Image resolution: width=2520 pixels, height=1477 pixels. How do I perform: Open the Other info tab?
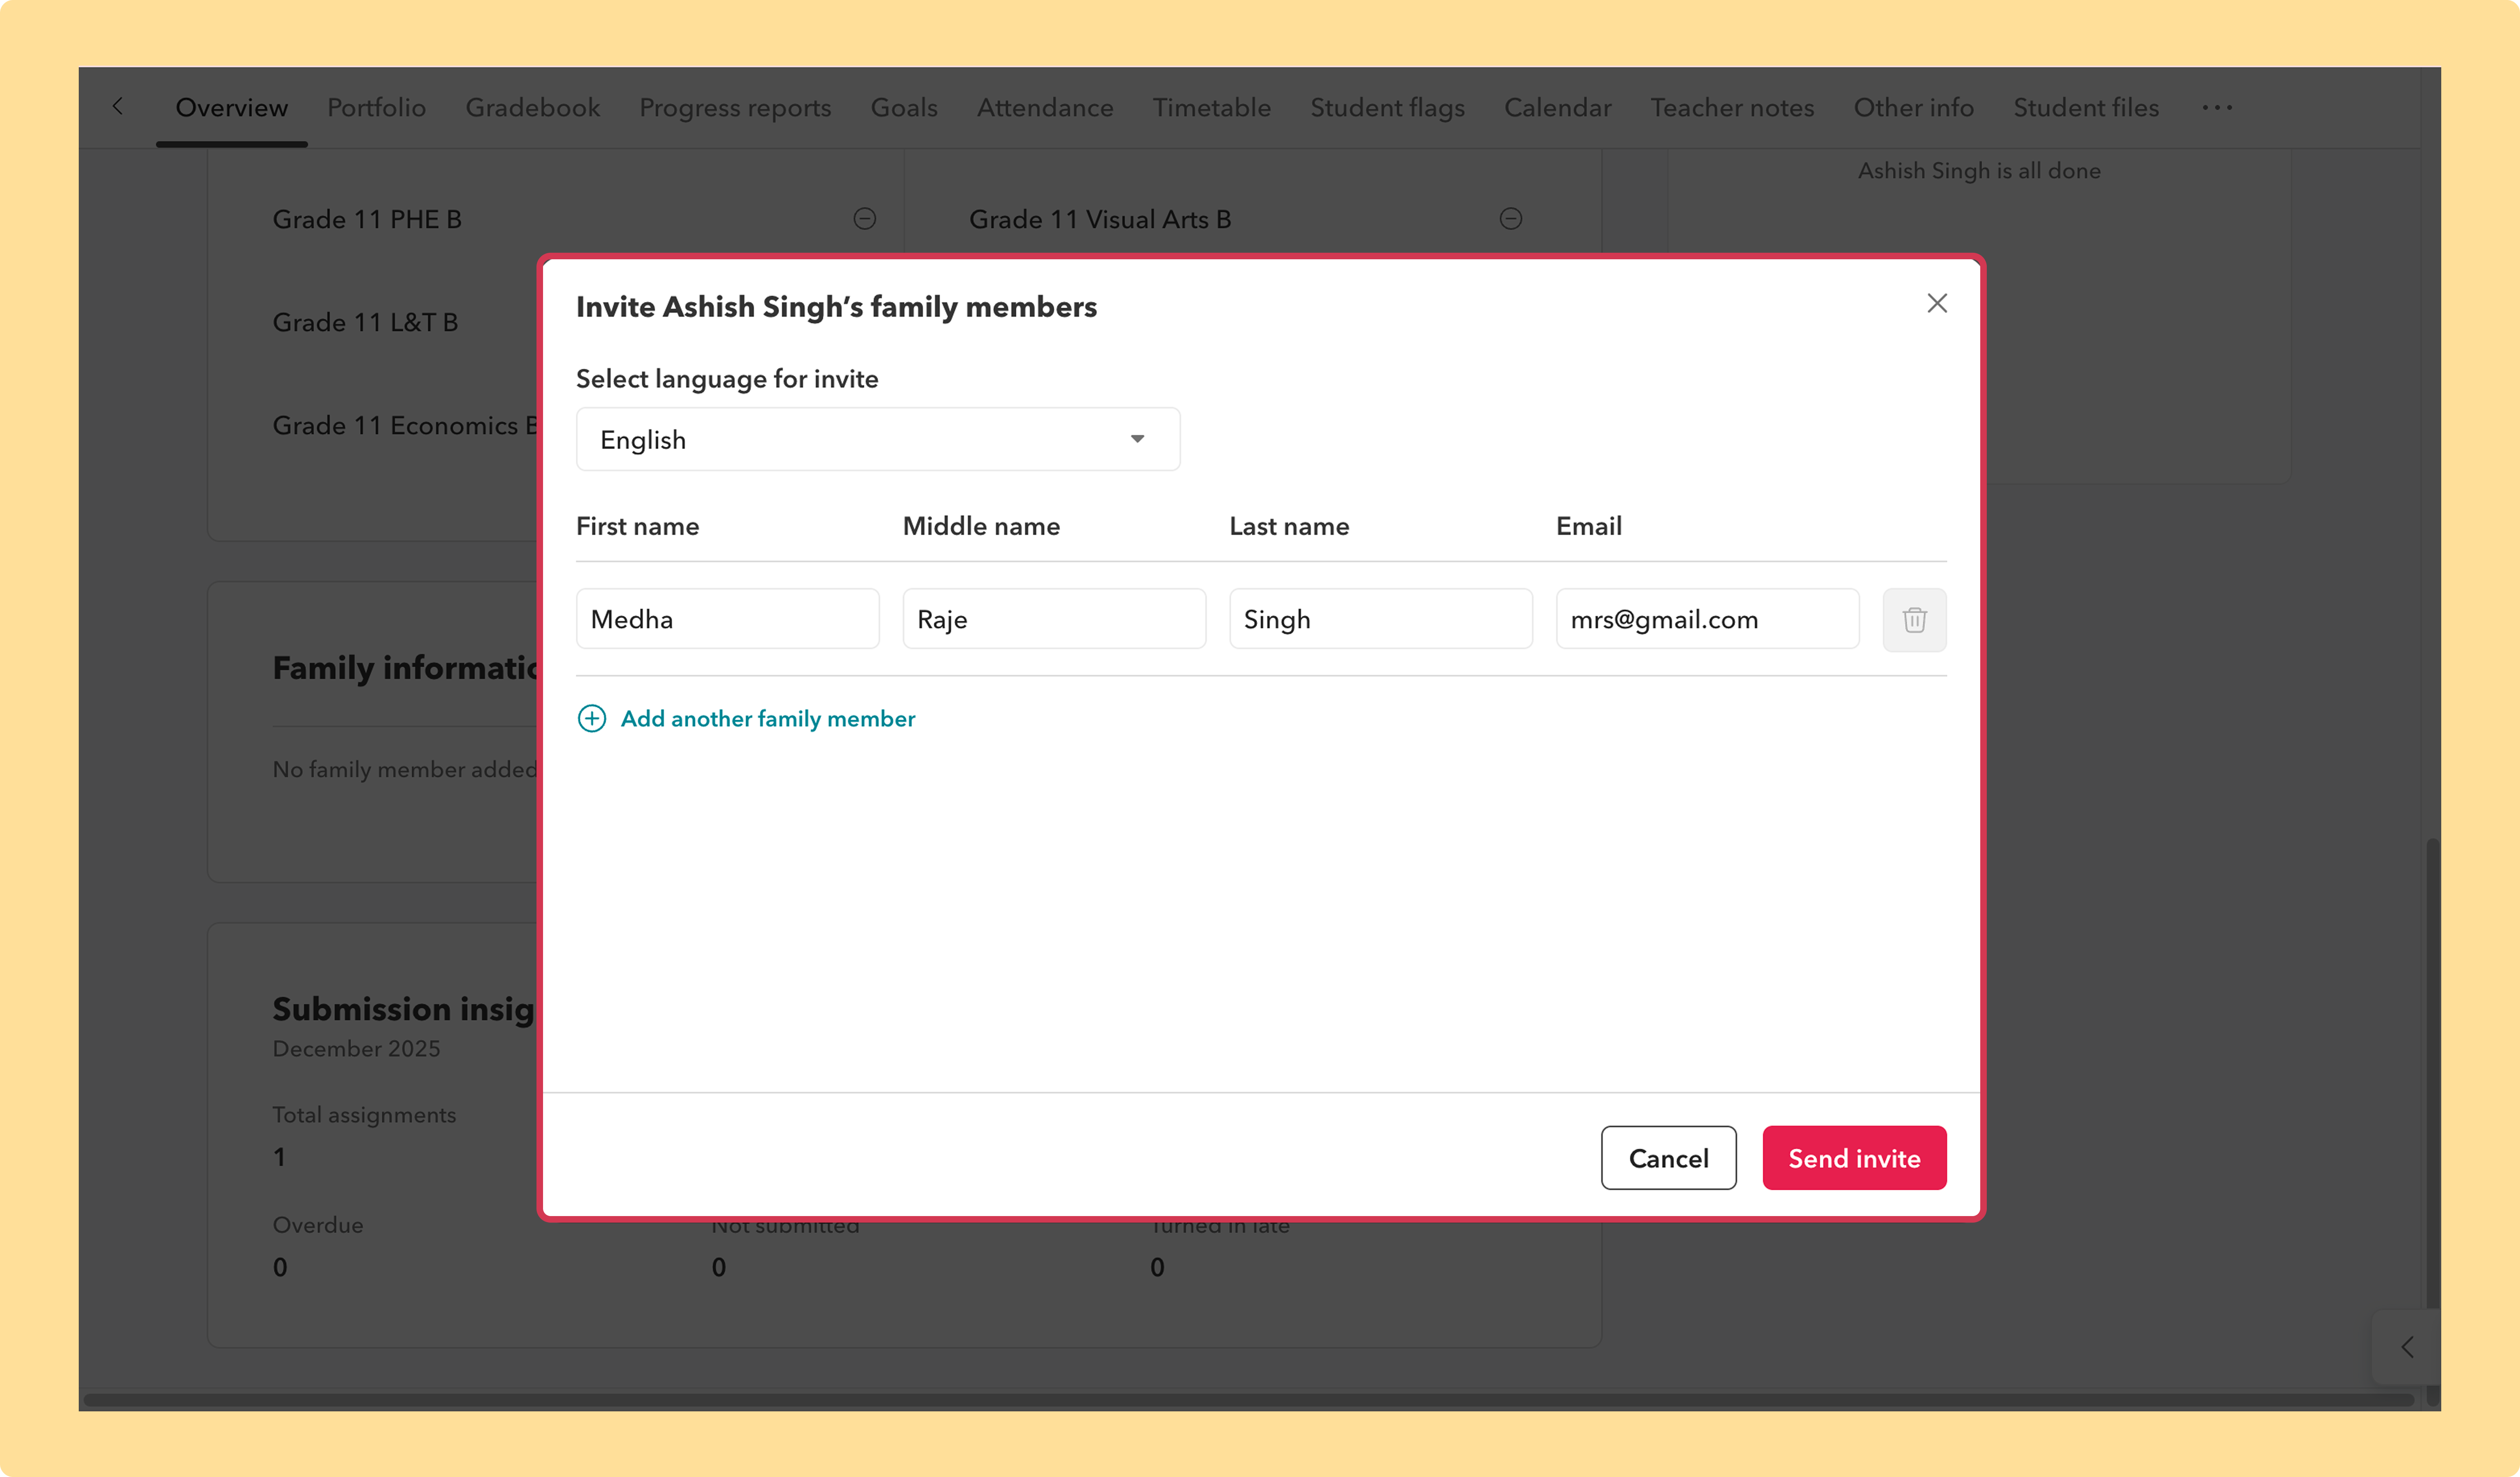click(x=1914, y=107)
